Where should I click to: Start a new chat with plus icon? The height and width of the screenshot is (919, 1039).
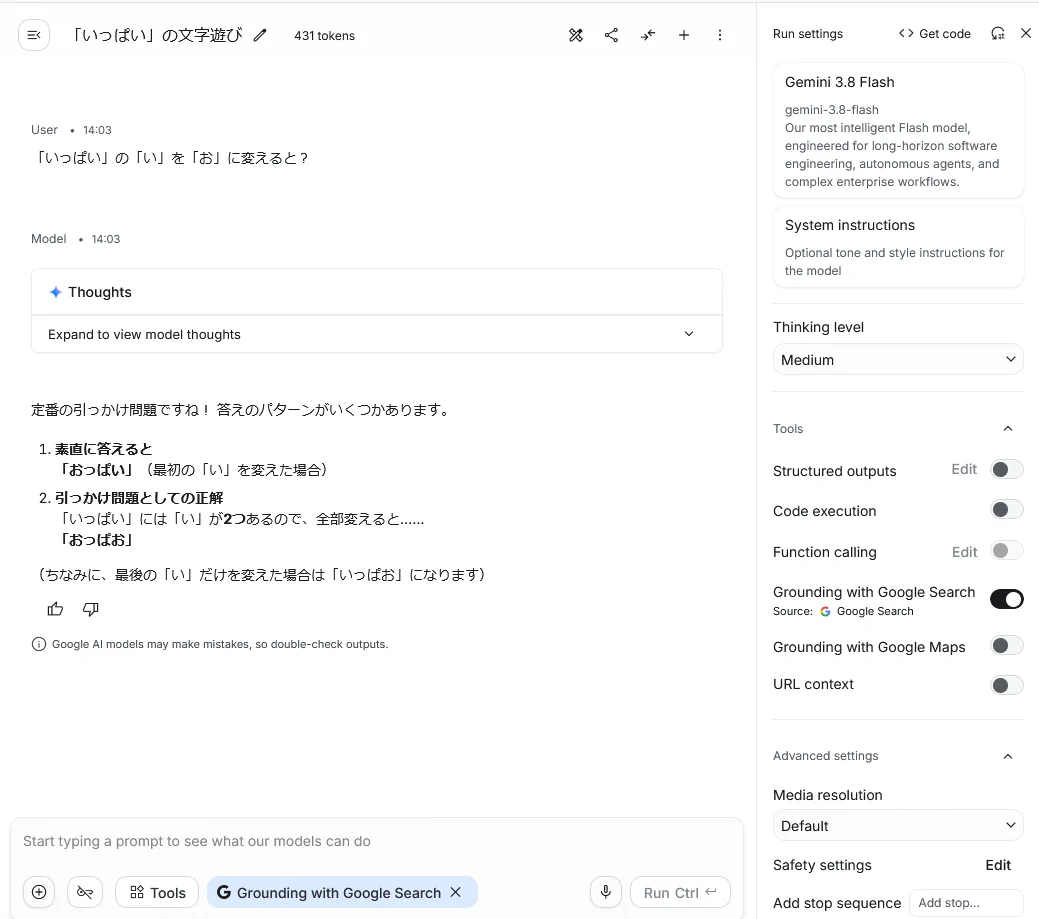pyautogui.click(x=684, y=35)
